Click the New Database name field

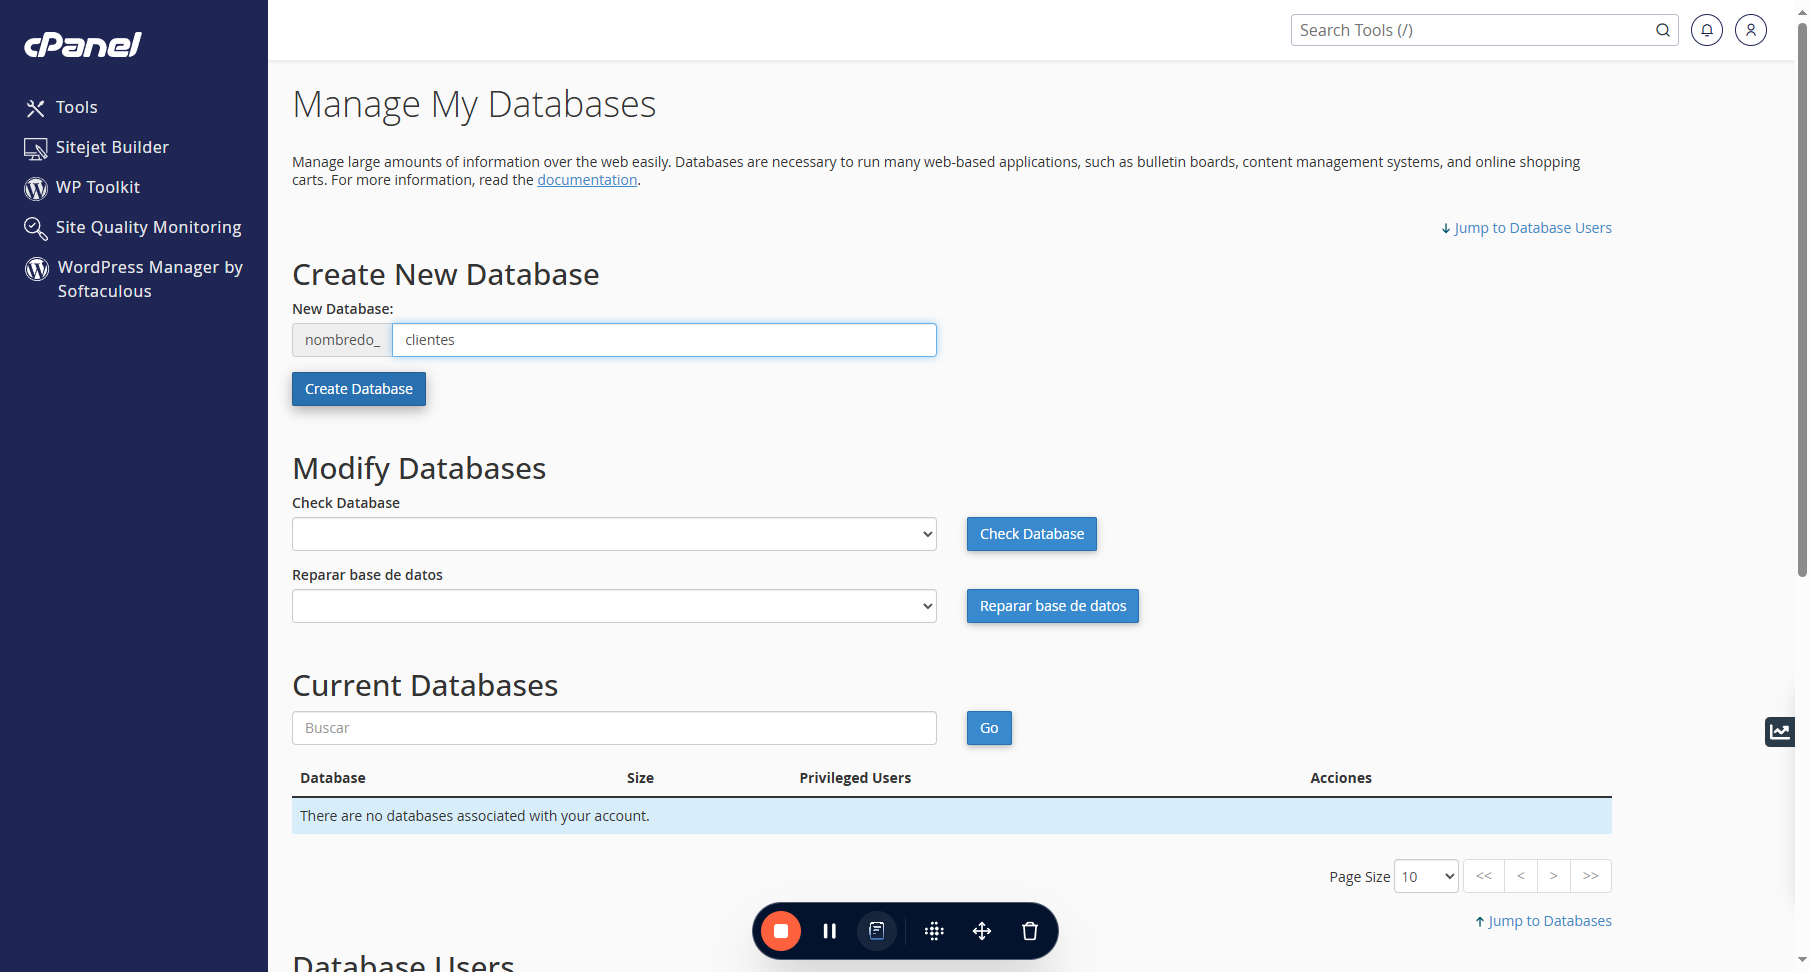click(x=664, y=340)
